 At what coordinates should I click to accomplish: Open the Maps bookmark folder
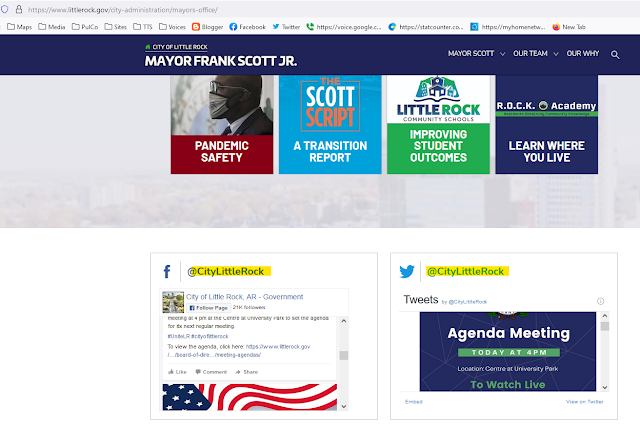pyautogui.click(x=19, y=27)
